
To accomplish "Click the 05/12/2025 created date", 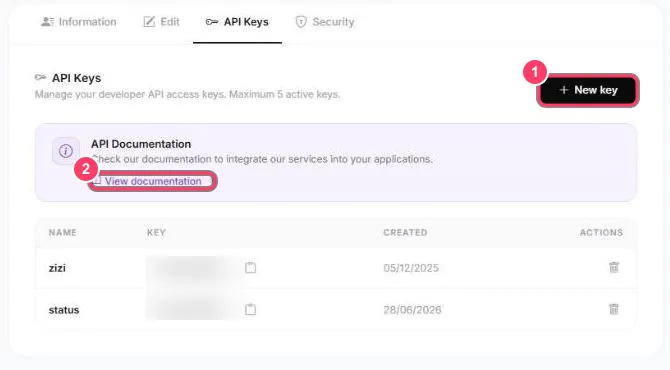I will coord(411,268).
